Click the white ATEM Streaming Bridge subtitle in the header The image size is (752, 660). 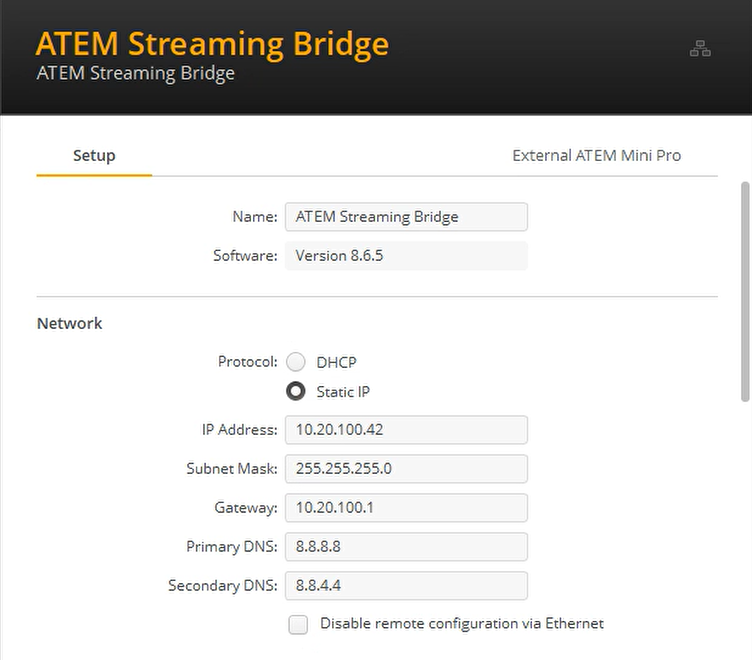[x=136, y=73]
